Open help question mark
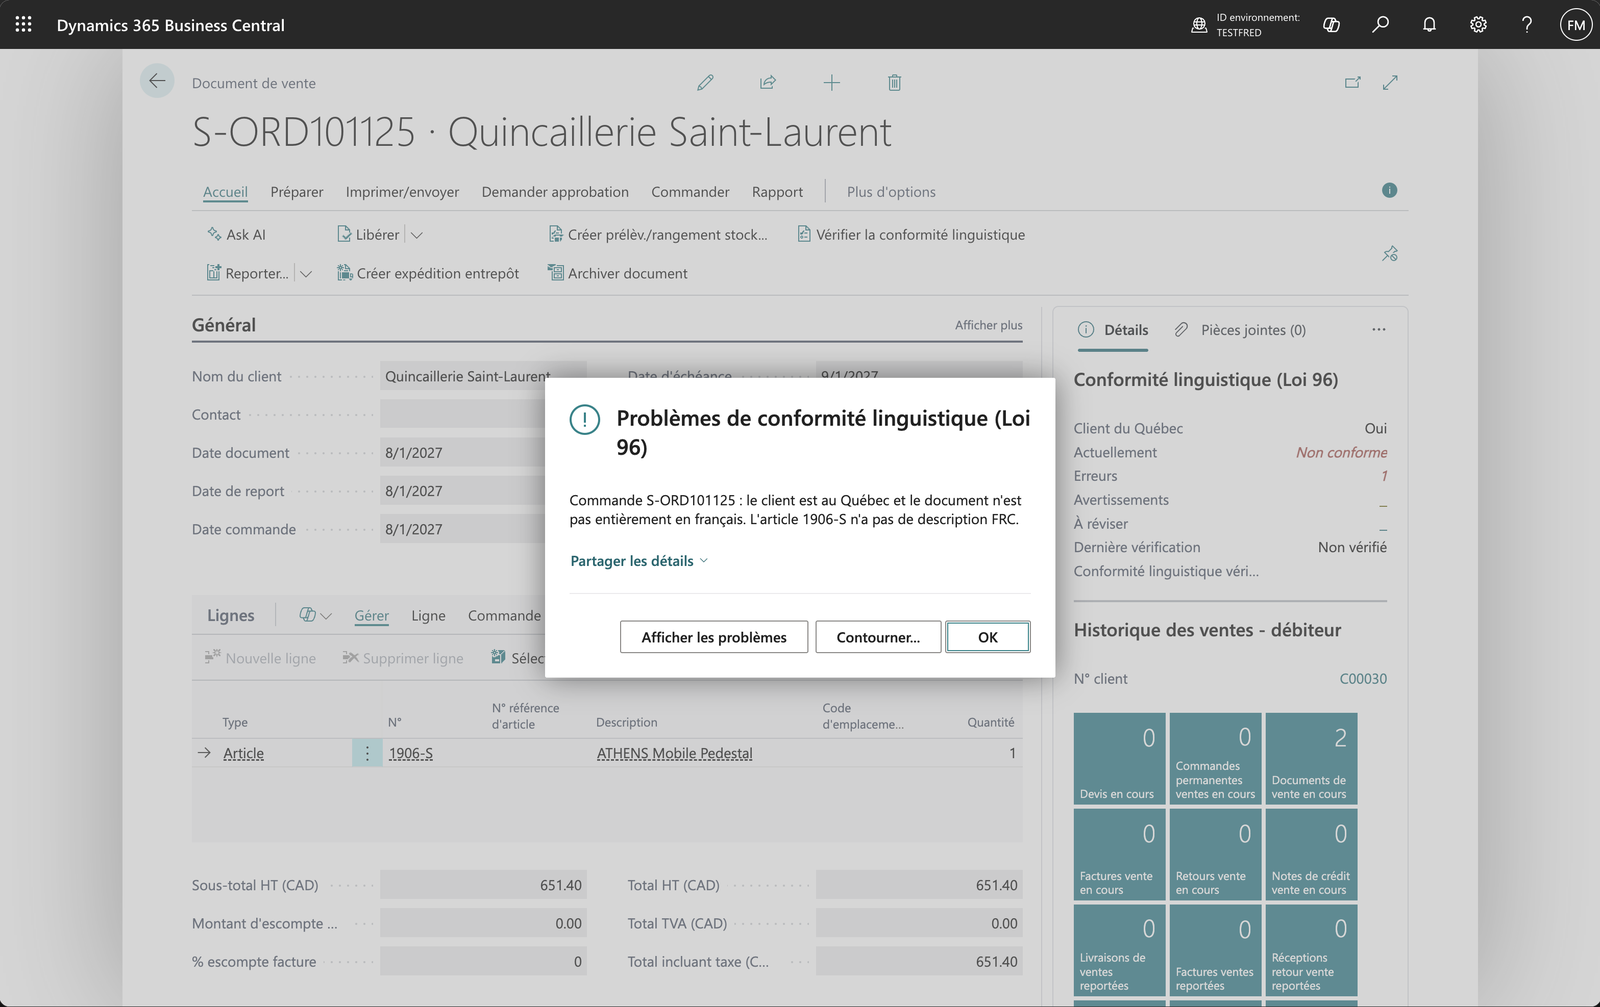 pos(1527,25)
